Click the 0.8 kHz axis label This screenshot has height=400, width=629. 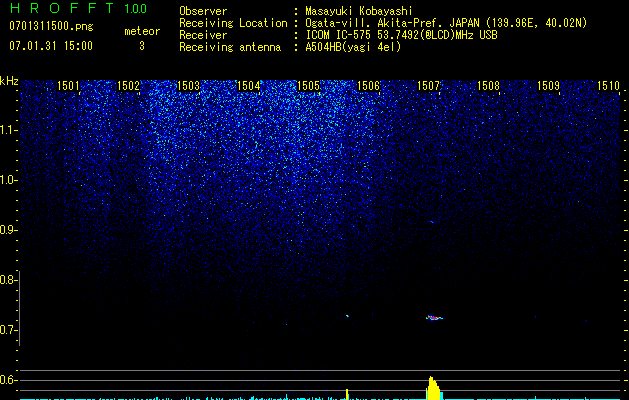[8, 280]
